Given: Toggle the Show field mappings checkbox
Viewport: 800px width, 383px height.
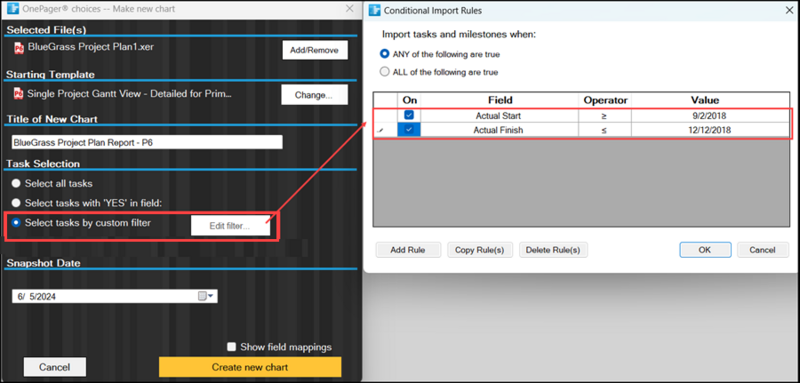Looking at the screenshot, I should tap(232, 347).
